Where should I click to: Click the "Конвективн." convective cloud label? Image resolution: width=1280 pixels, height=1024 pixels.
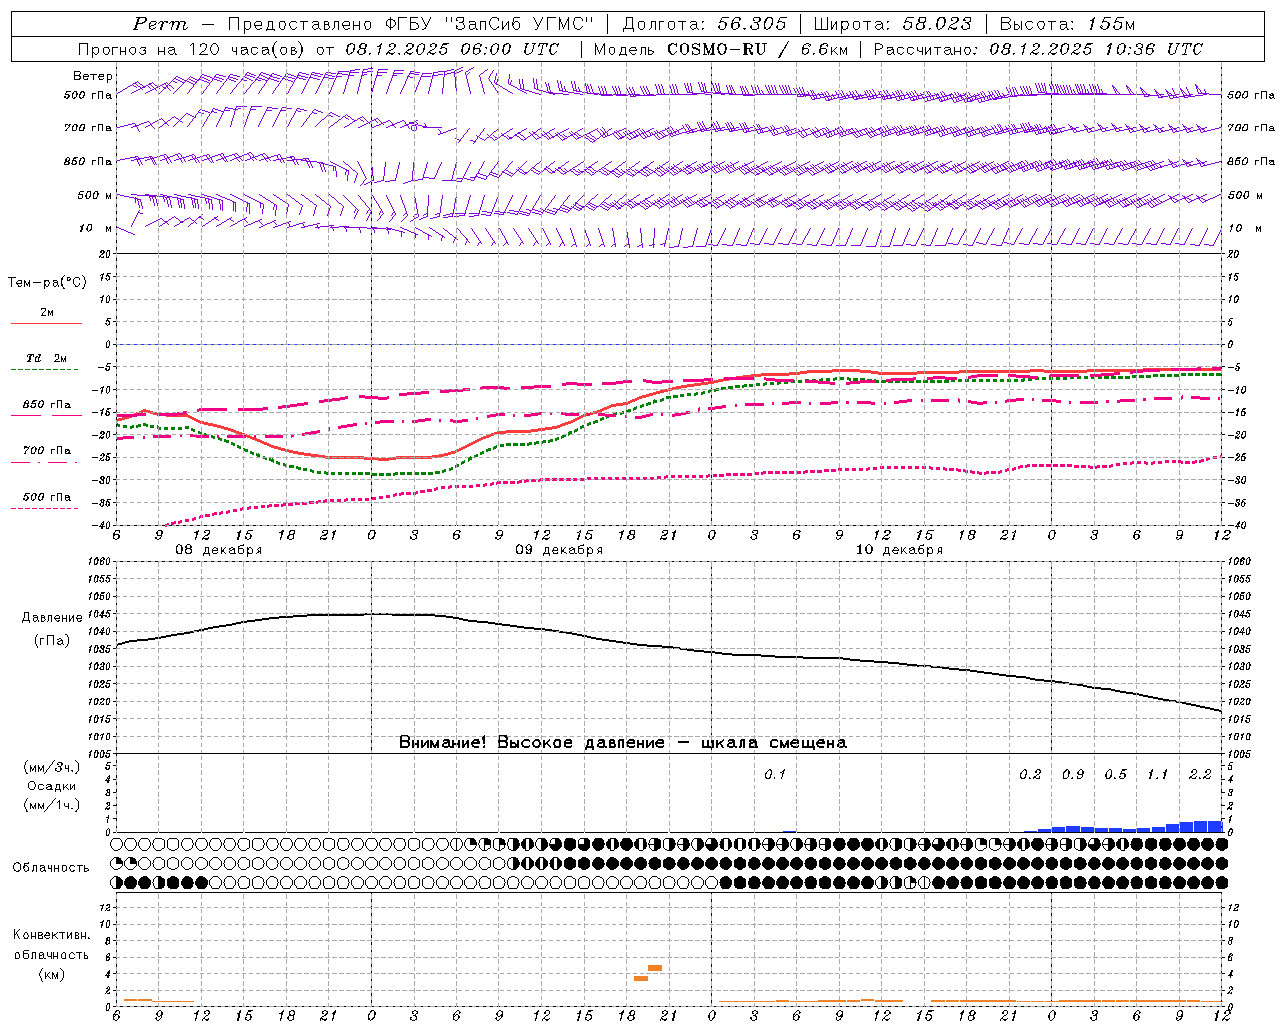tap(51, 935)
